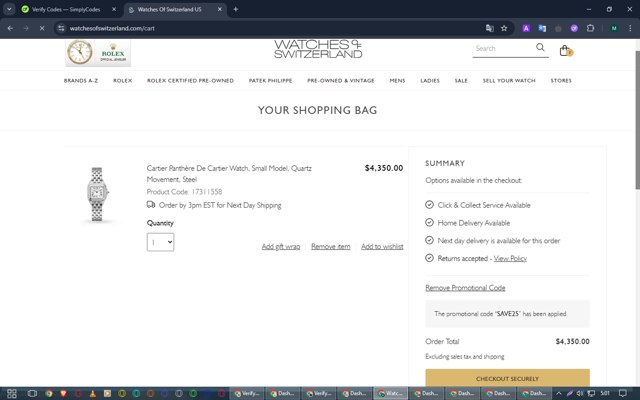The width and height of the screenshot is (640, 400).
Task: Close the Verify Codes SimplyCodes tab
Action: point(114,9)
